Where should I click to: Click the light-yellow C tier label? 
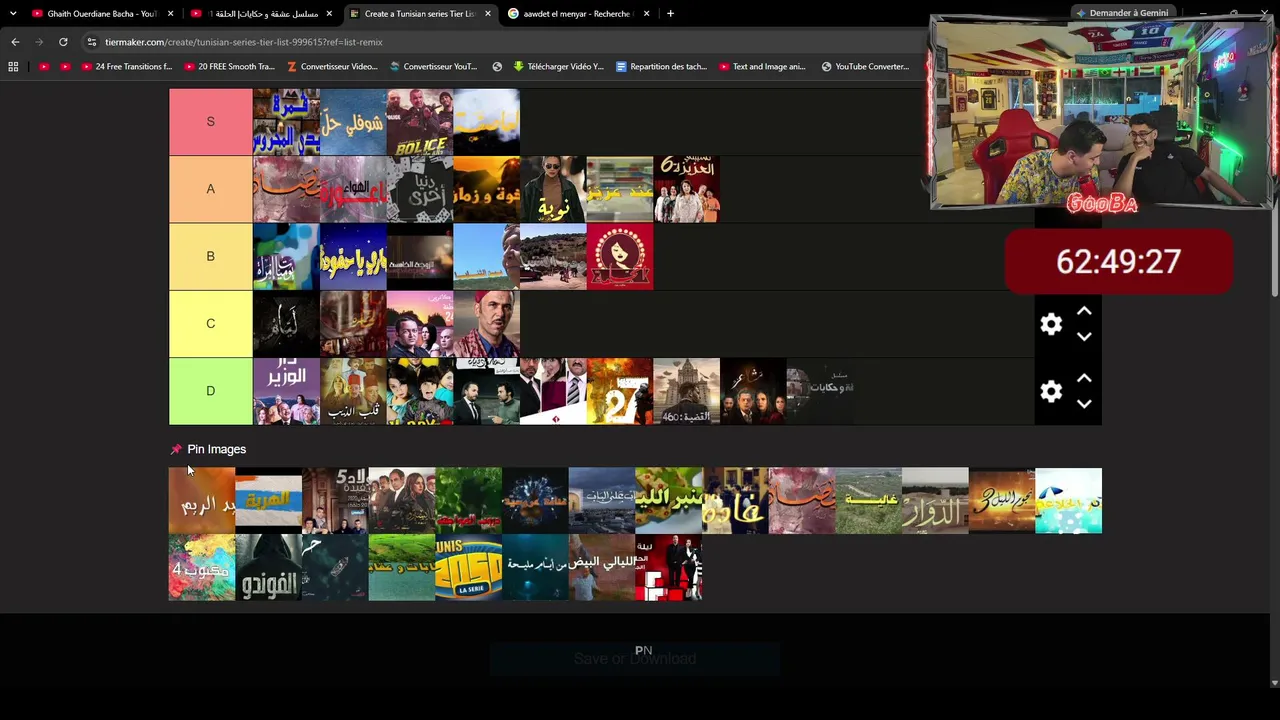210,323
